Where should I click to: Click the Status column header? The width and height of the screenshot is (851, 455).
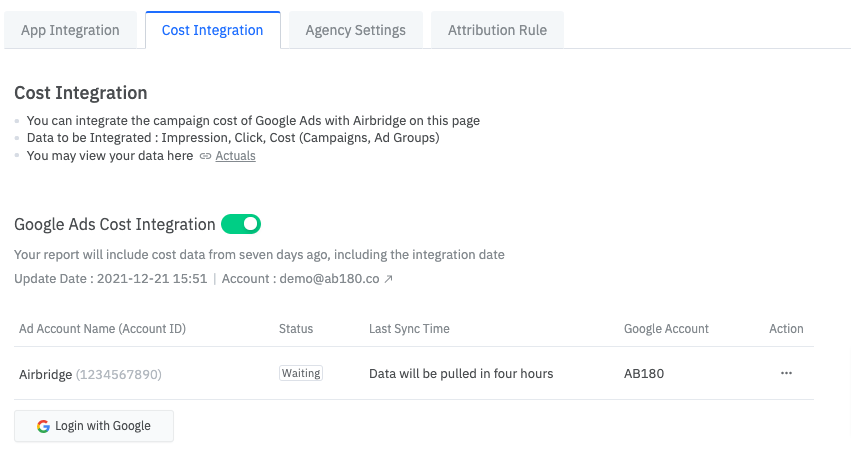tap(296, 328)
